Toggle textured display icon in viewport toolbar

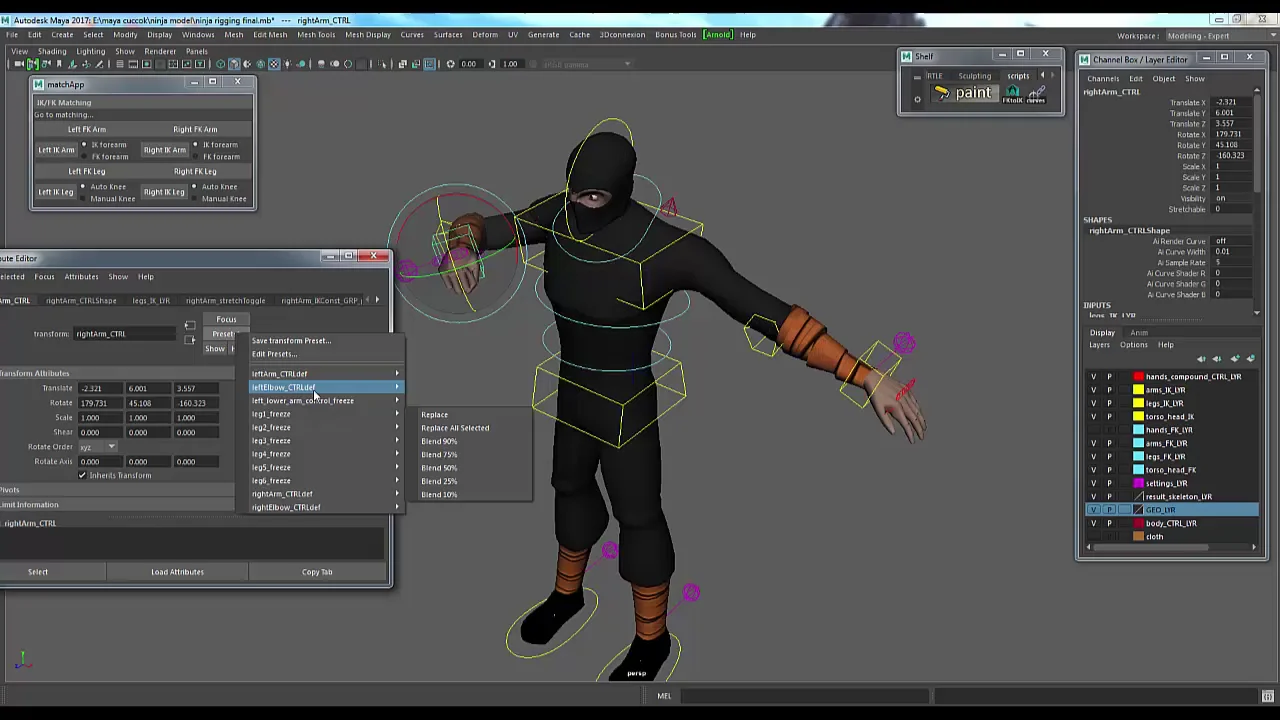(x=274, y=64)
